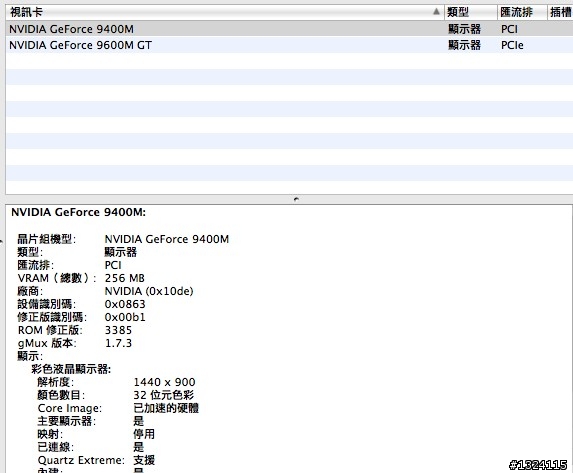
Task: Click ROM revision value 3385
Action: (118, 330)
